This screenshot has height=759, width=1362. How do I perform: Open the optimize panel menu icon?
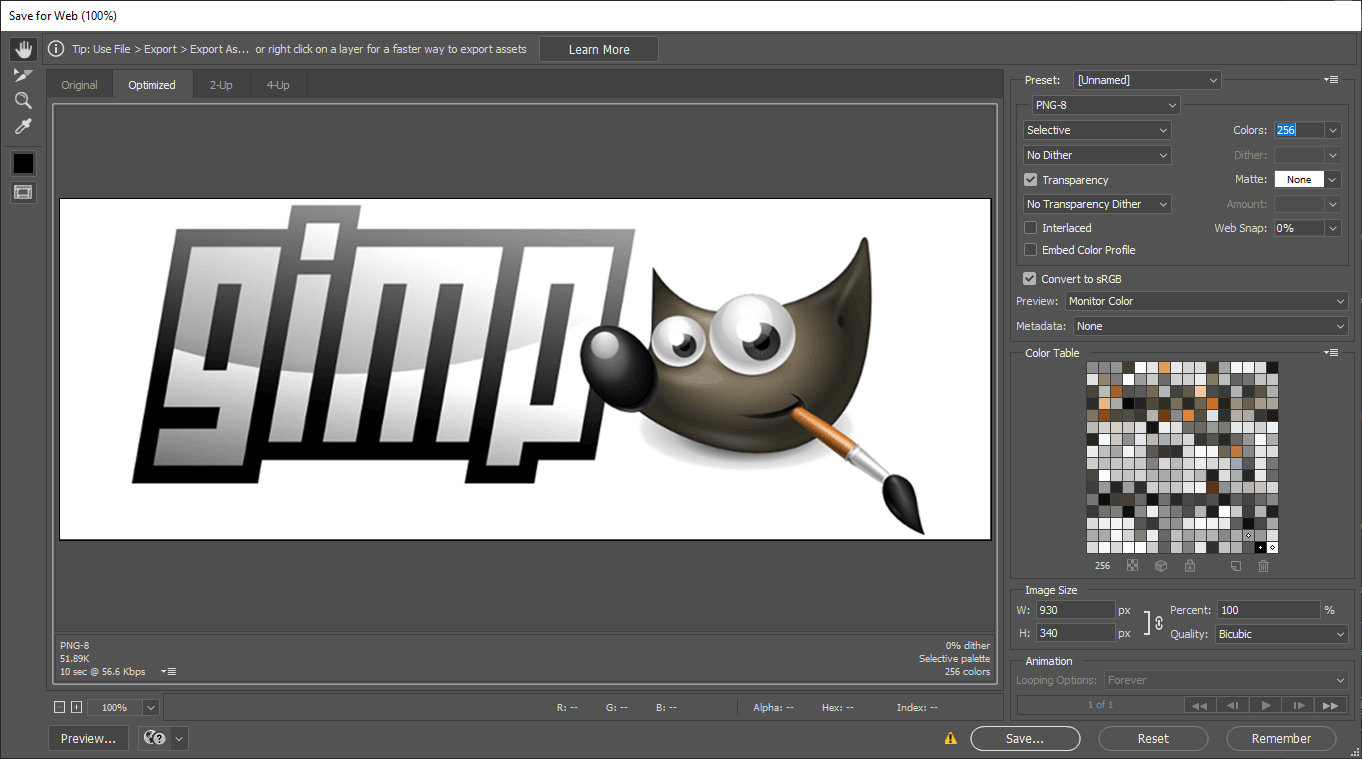click(x=1331, y=79)
